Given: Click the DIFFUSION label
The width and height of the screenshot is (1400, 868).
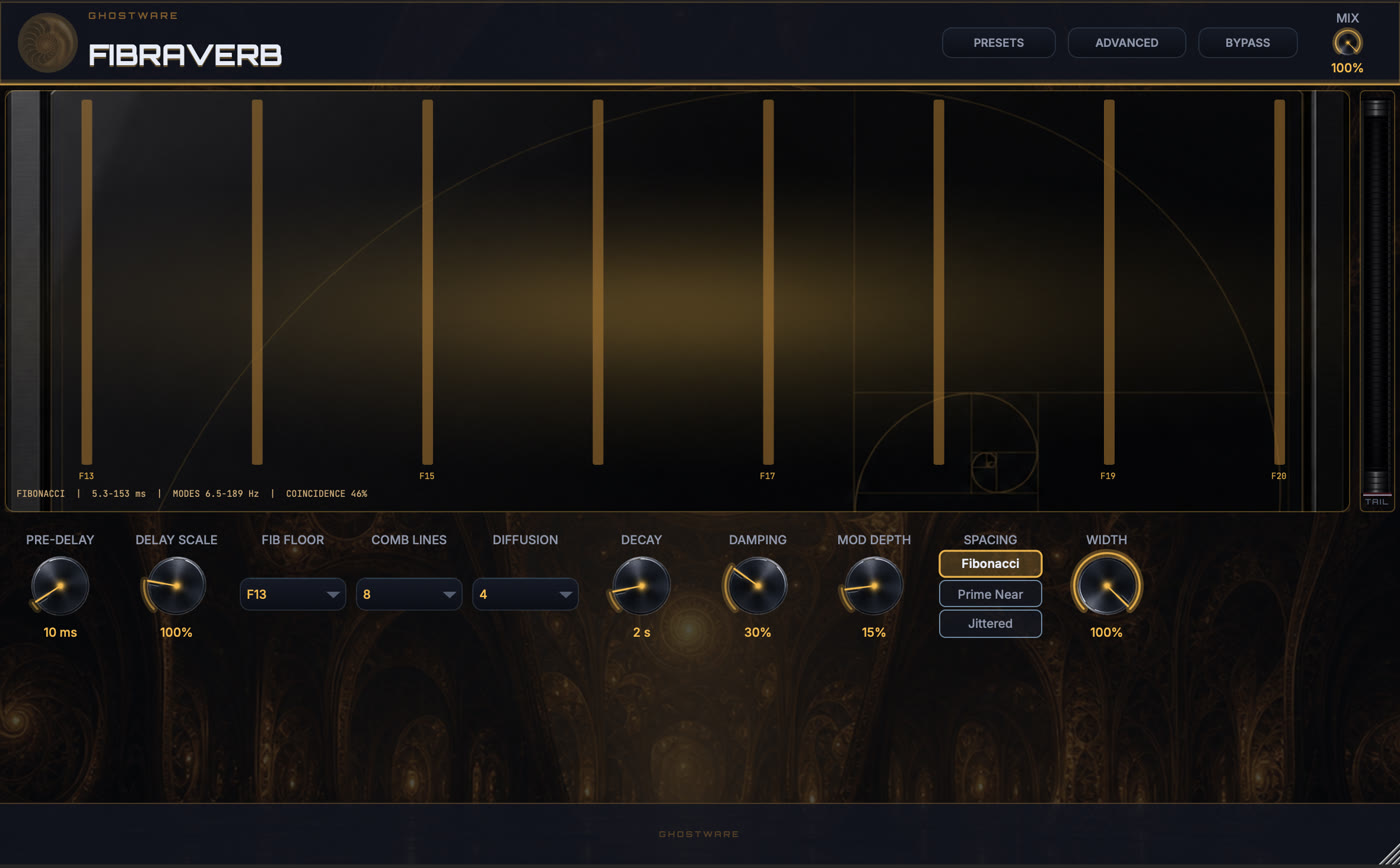Looking at the screenshot, I should pyautogui.click(x=525, y=540).
